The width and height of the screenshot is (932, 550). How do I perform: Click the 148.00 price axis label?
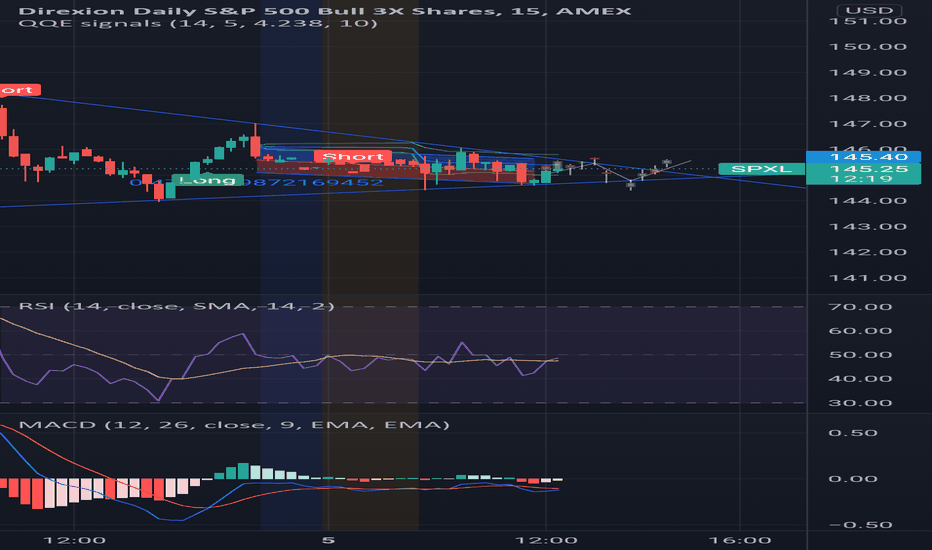click(868, 98)
